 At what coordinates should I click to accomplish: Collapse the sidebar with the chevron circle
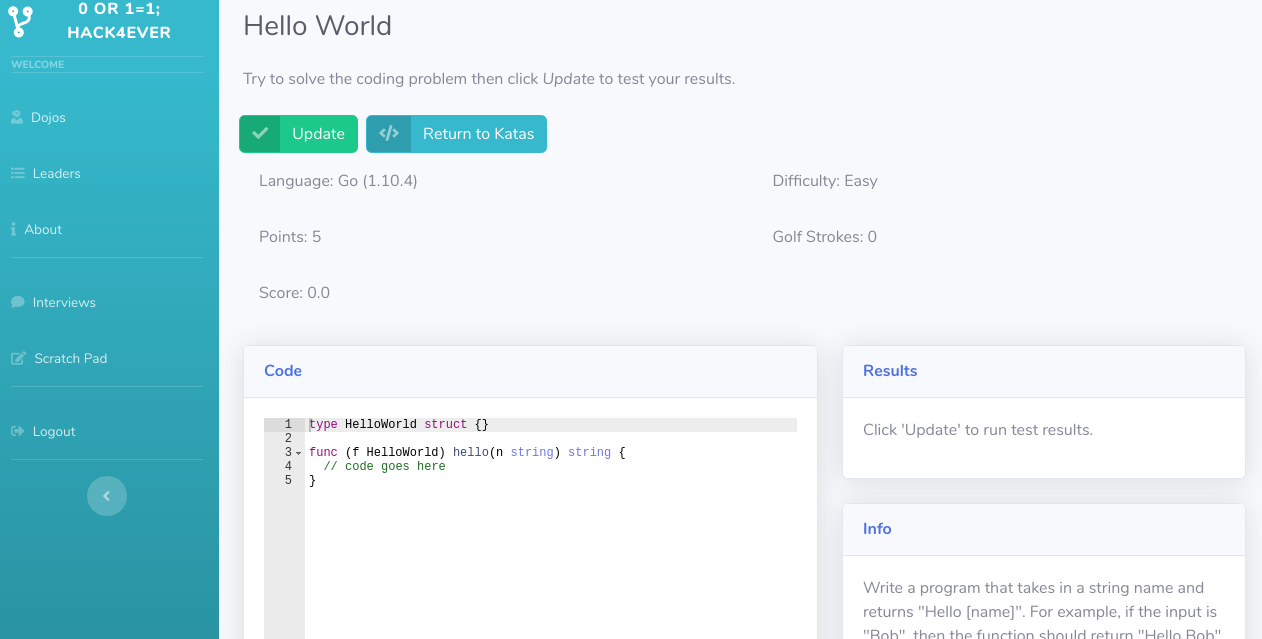point(107,496)
